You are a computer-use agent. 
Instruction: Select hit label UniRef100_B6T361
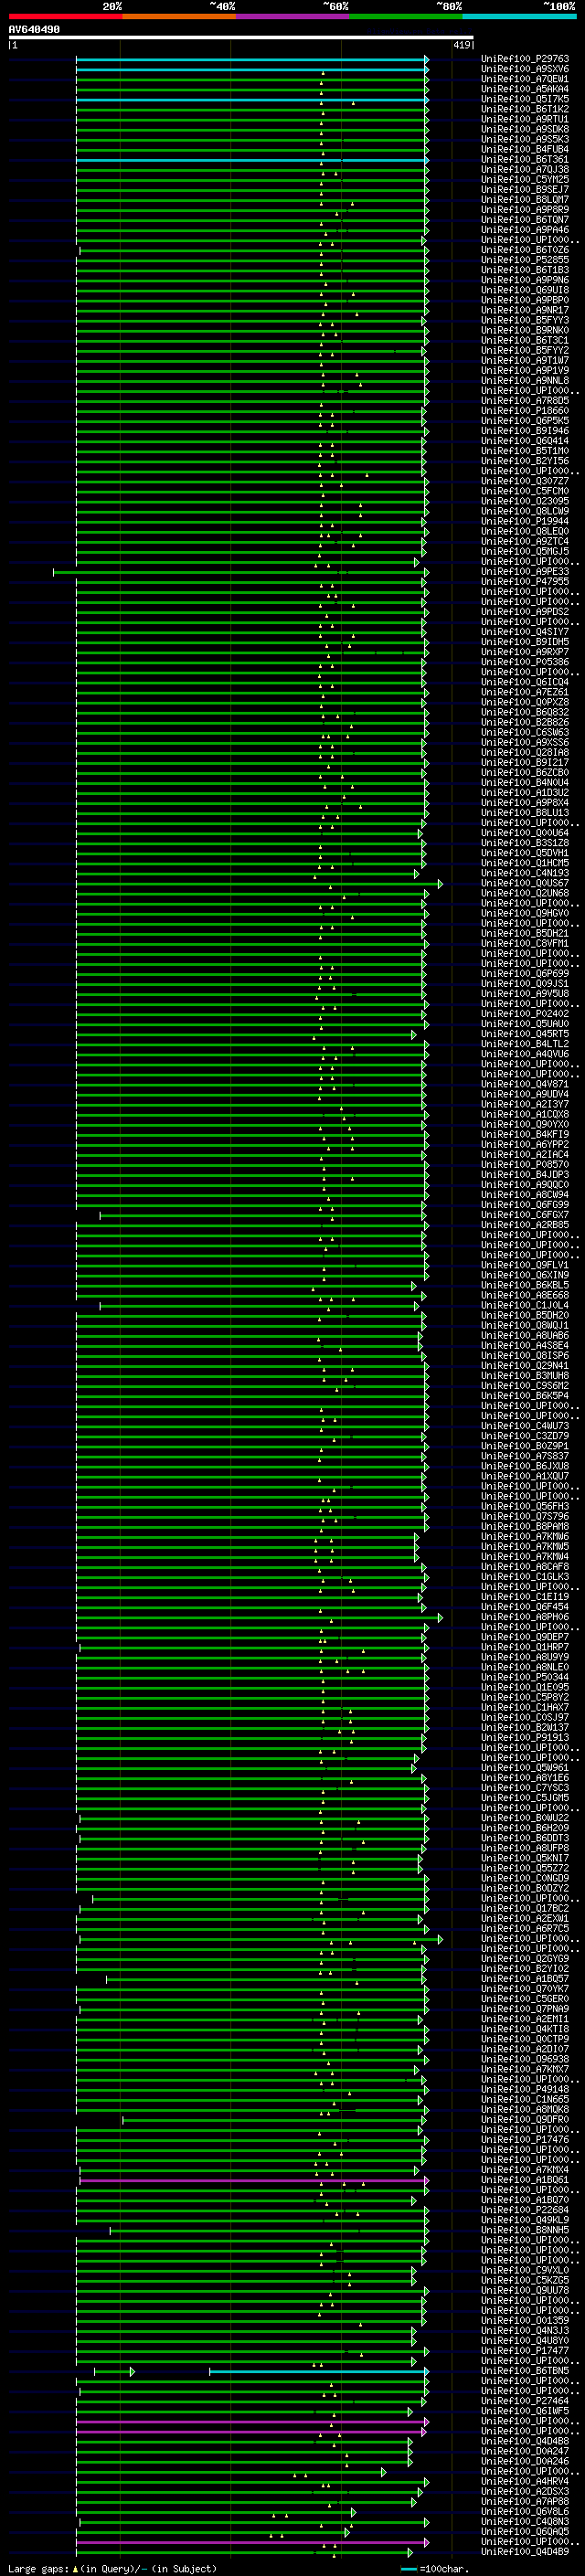tap(525, 159)
